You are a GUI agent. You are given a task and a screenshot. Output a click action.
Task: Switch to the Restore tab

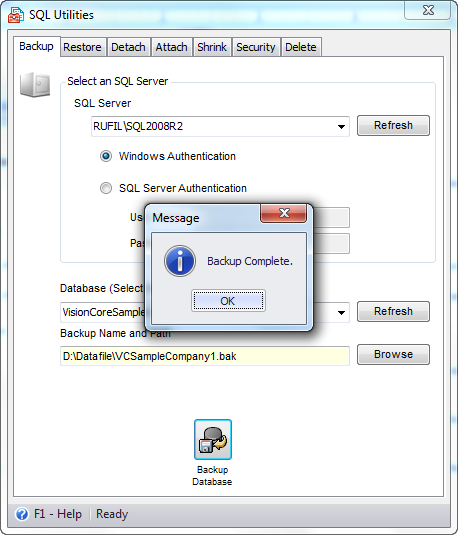click(x=82, y=47)
